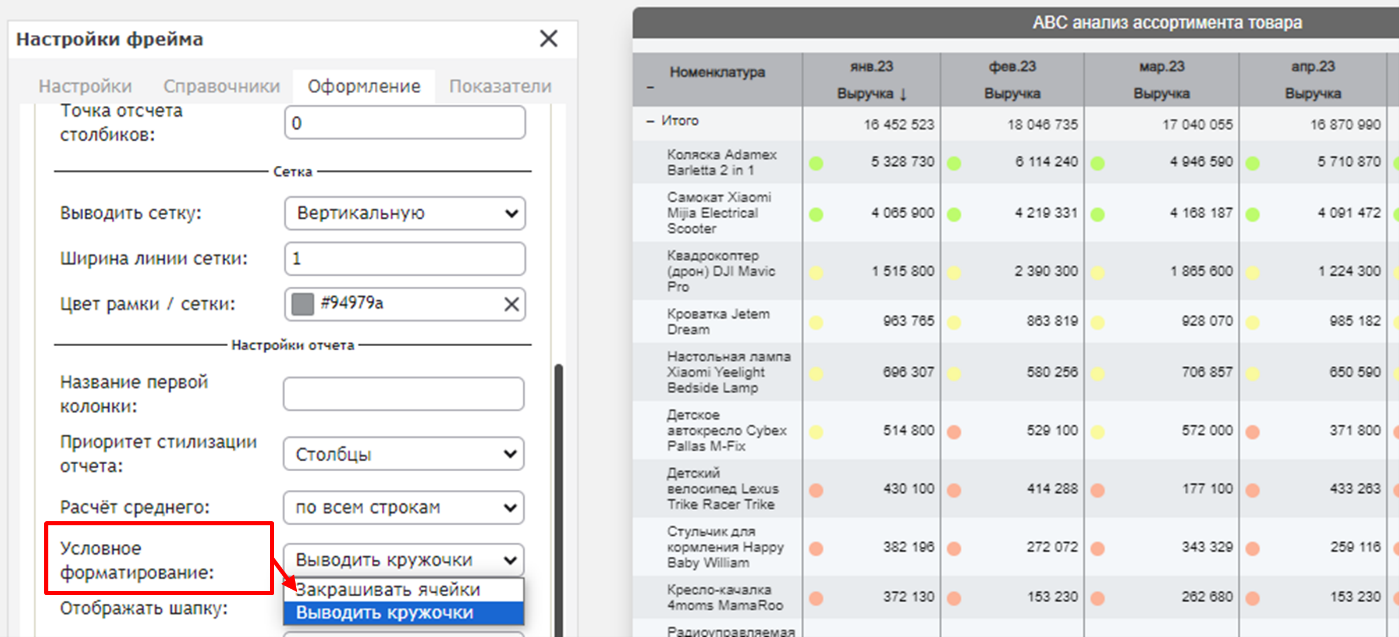The width and height of the screenshot is (1399, 637).
Task: Clear the Цвет рамки / сетки color value
Action: [x=511, y=305]
